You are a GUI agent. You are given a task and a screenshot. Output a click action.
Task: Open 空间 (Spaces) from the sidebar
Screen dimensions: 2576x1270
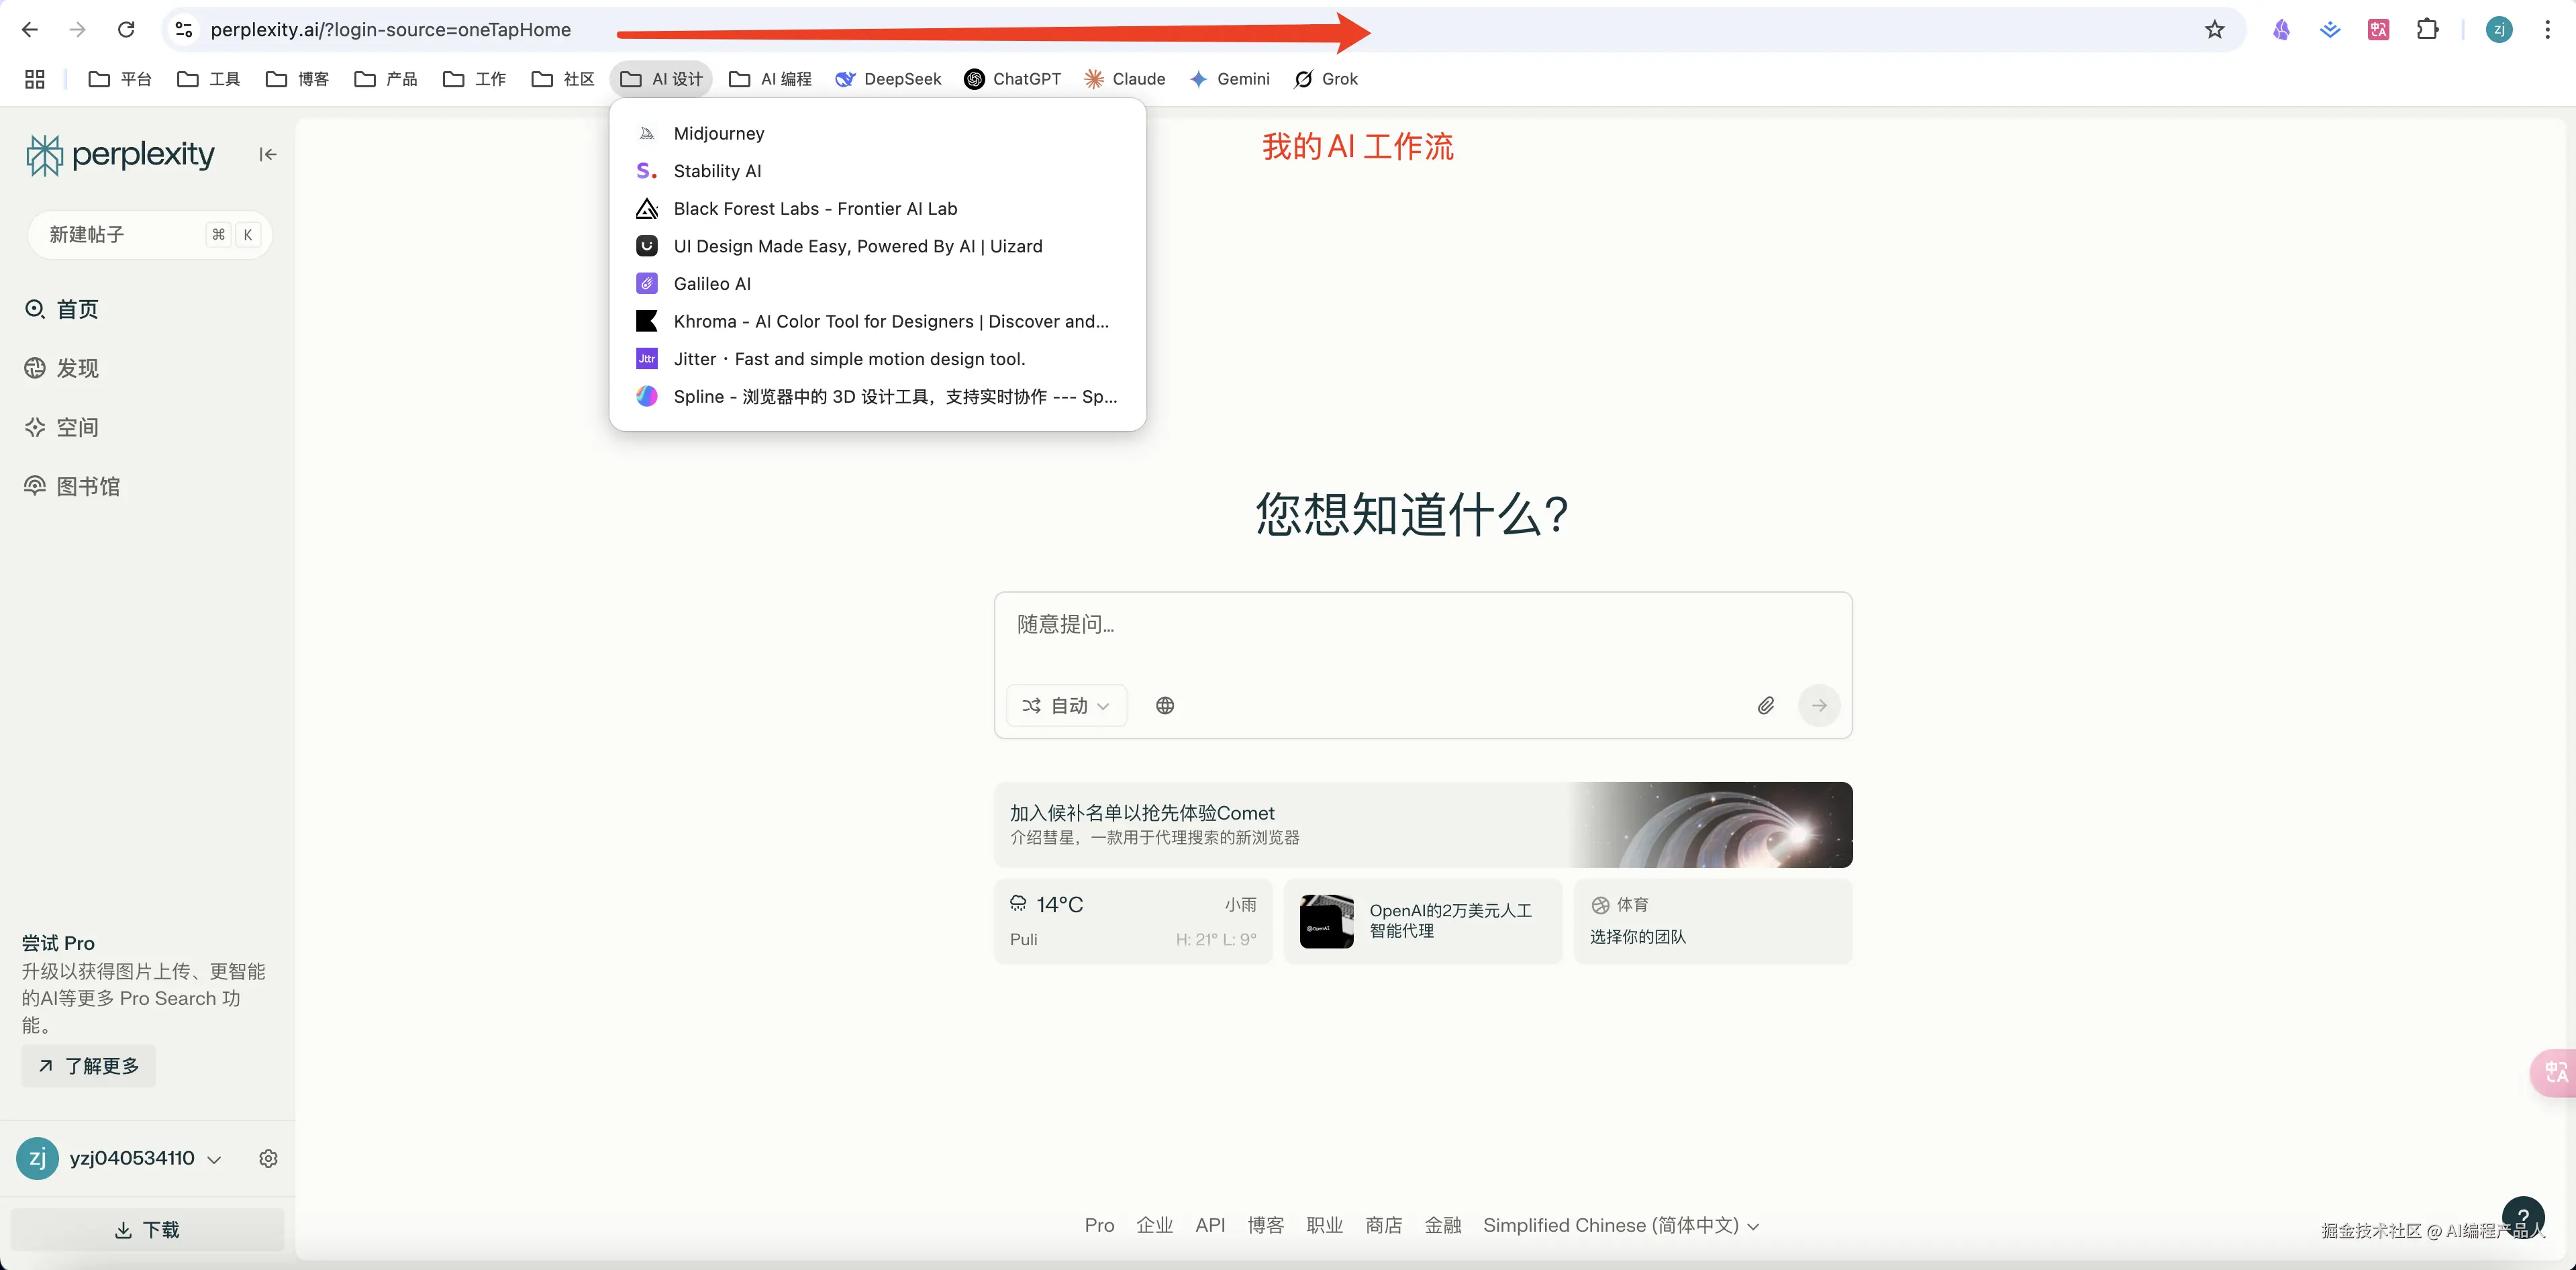click(34, 427)
